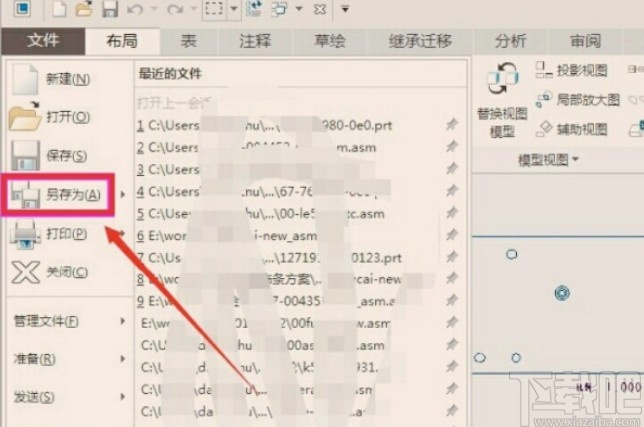
Task: Pin recent file 4 containing \67-76
Action: [x=452, y=190]
